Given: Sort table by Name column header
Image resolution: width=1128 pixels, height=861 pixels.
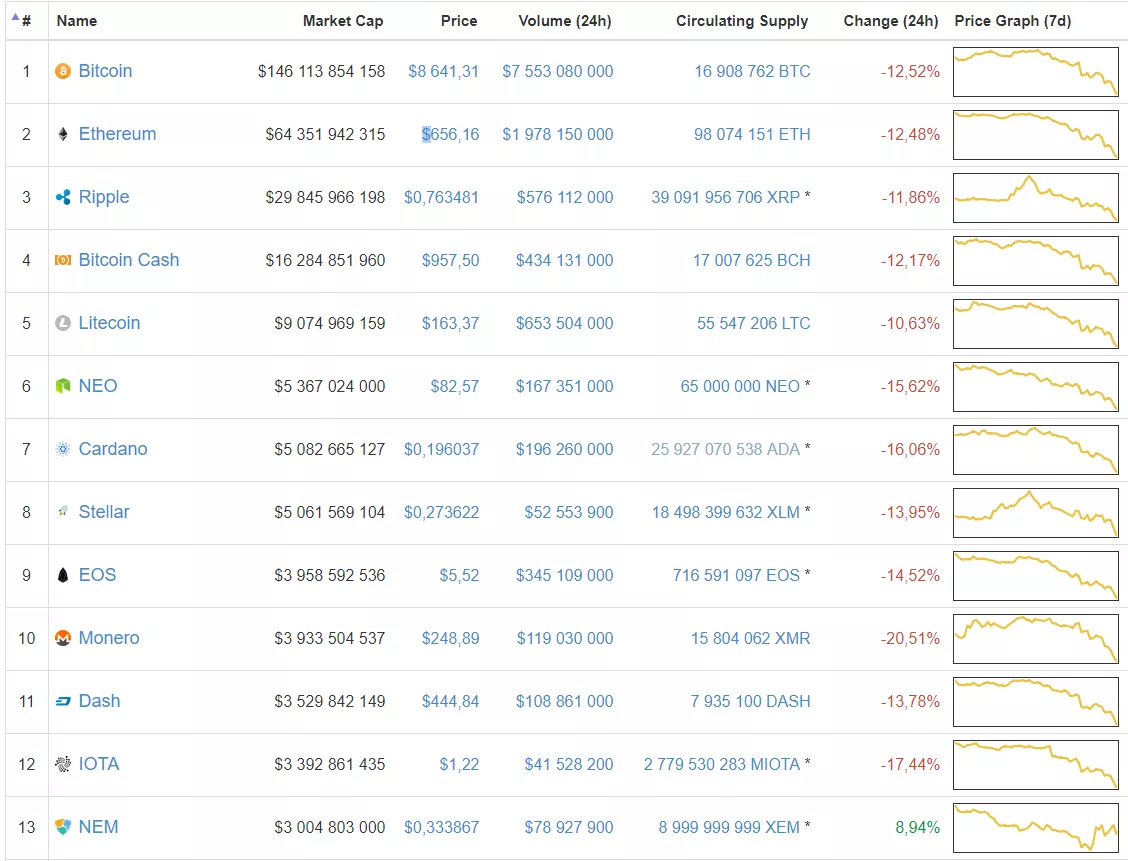Looking at the screenshot, I should click(x=77, y=21).
